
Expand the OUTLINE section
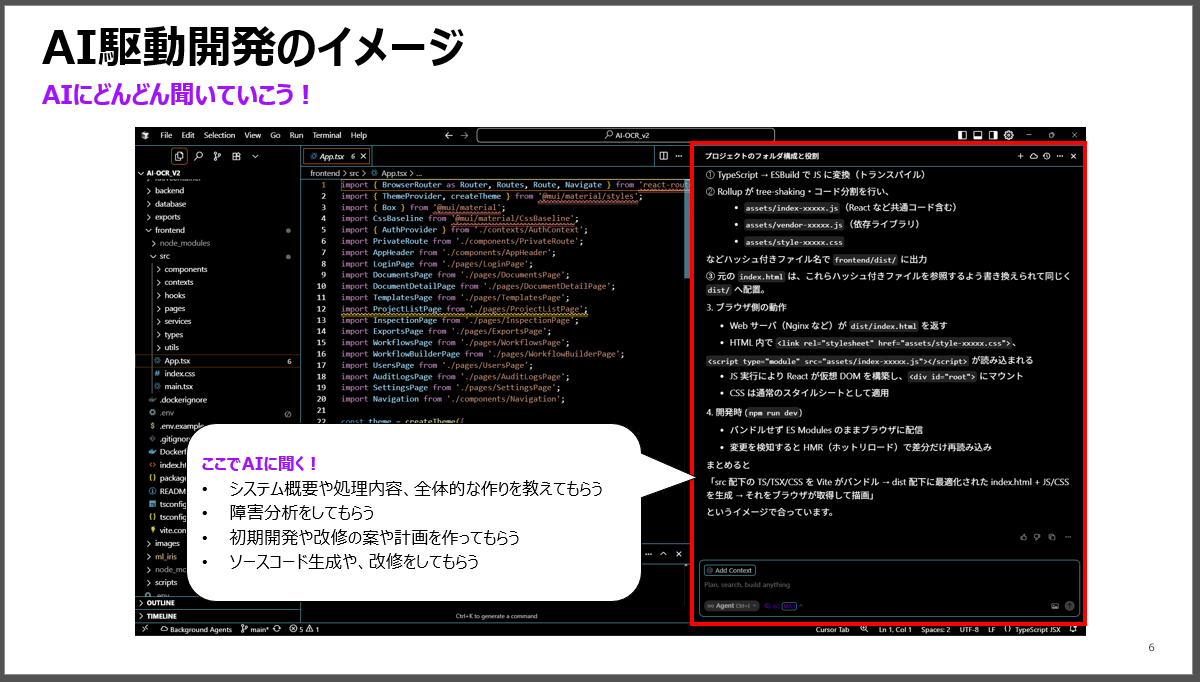pyautogui.click(x=217, y=603)
